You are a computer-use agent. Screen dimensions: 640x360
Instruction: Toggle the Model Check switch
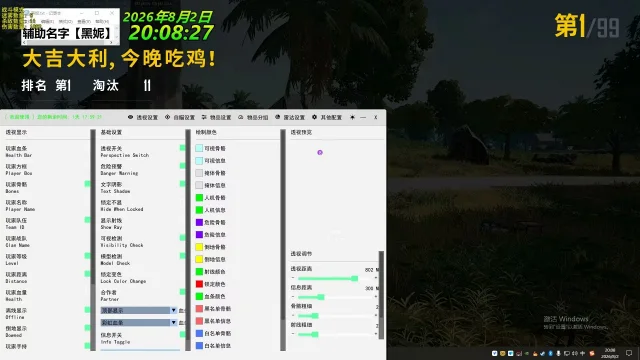[182, 256]
